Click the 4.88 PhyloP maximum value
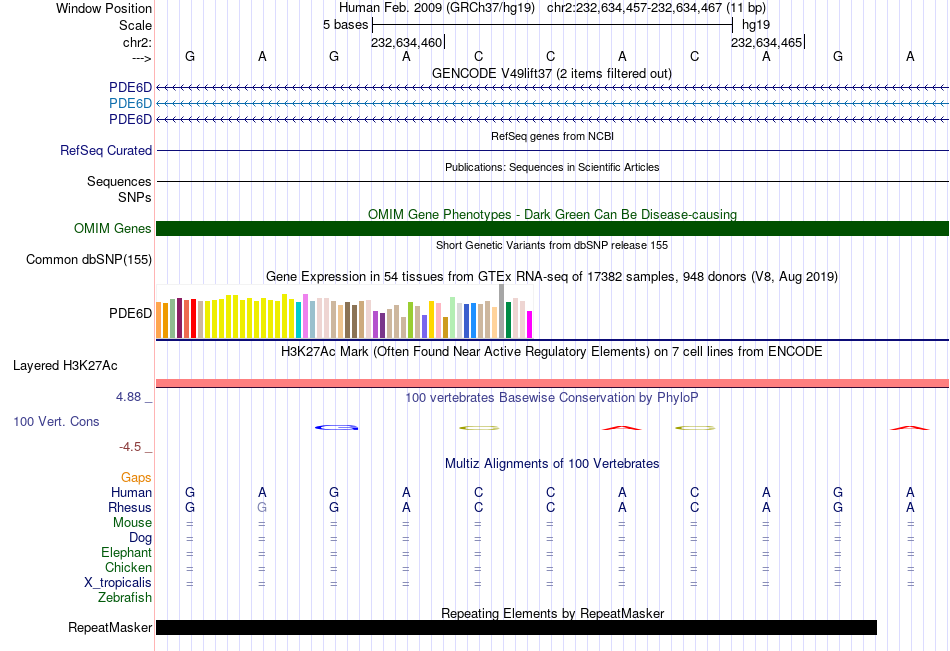This screenshot has width=950, height=651. click(128, 397)
